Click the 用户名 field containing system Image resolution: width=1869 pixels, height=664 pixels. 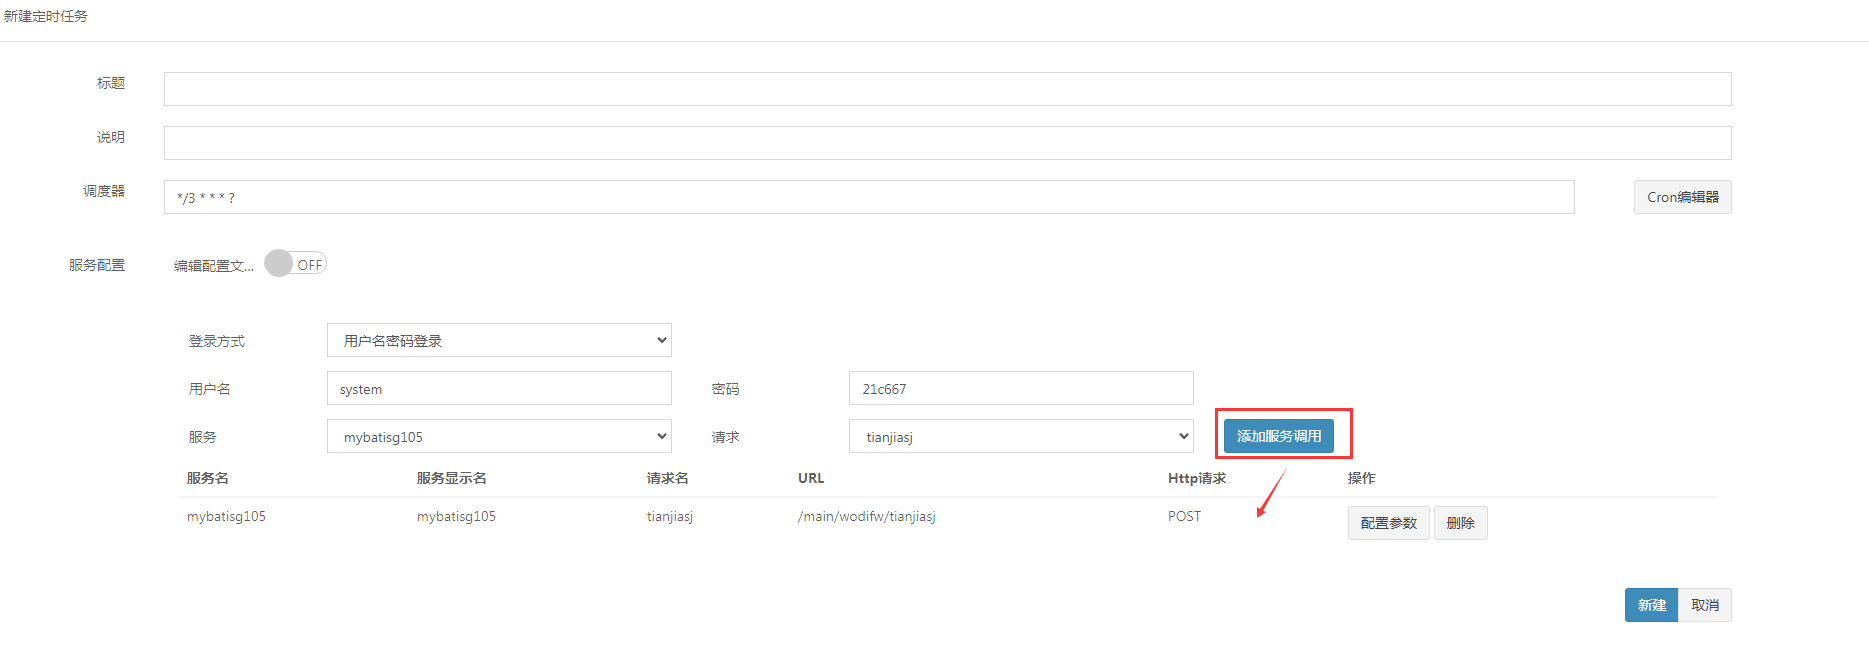499,388
